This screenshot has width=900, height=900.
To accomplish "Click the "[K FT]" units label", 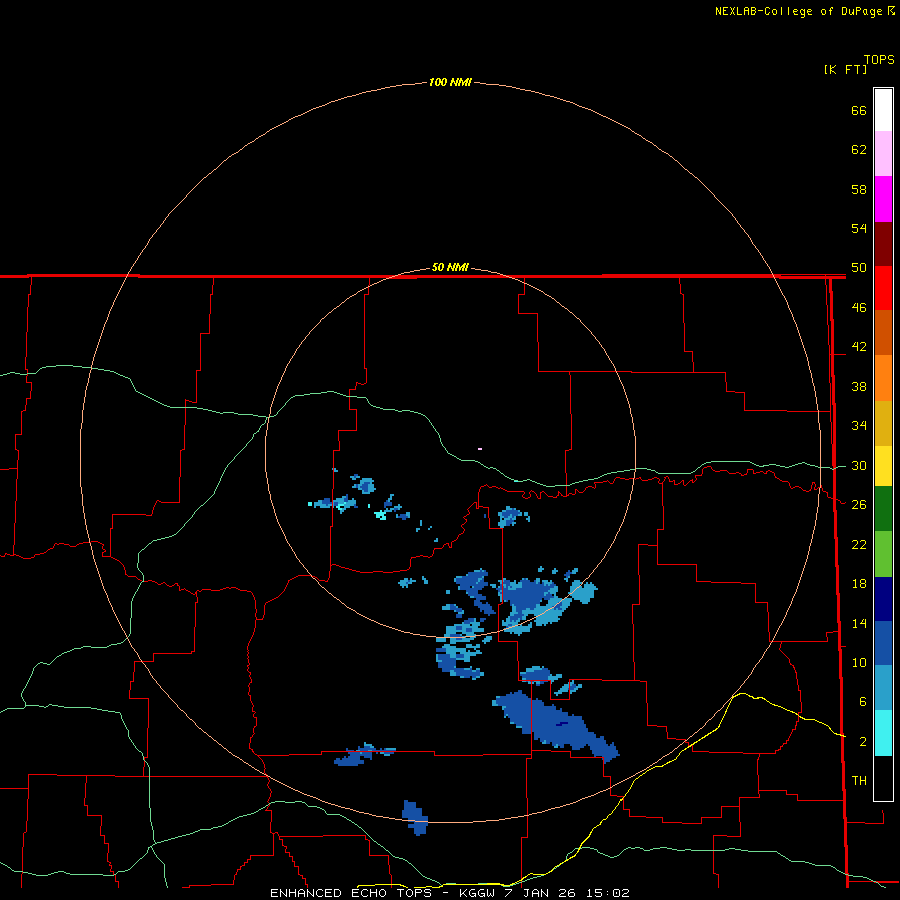I will pos(845,69).
